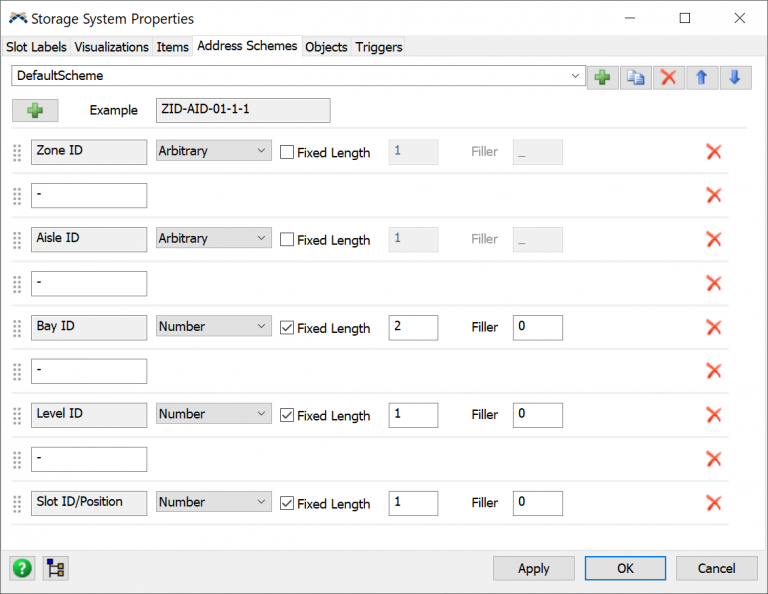768x594 pixels.
Task: Toggle Fixed Length for Level ID
Action: (x=287, y=416)
